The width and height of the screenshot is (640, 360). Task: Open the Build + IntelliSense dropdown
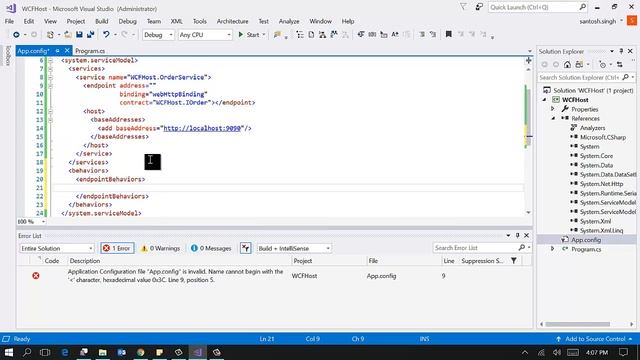pos(294,248)
